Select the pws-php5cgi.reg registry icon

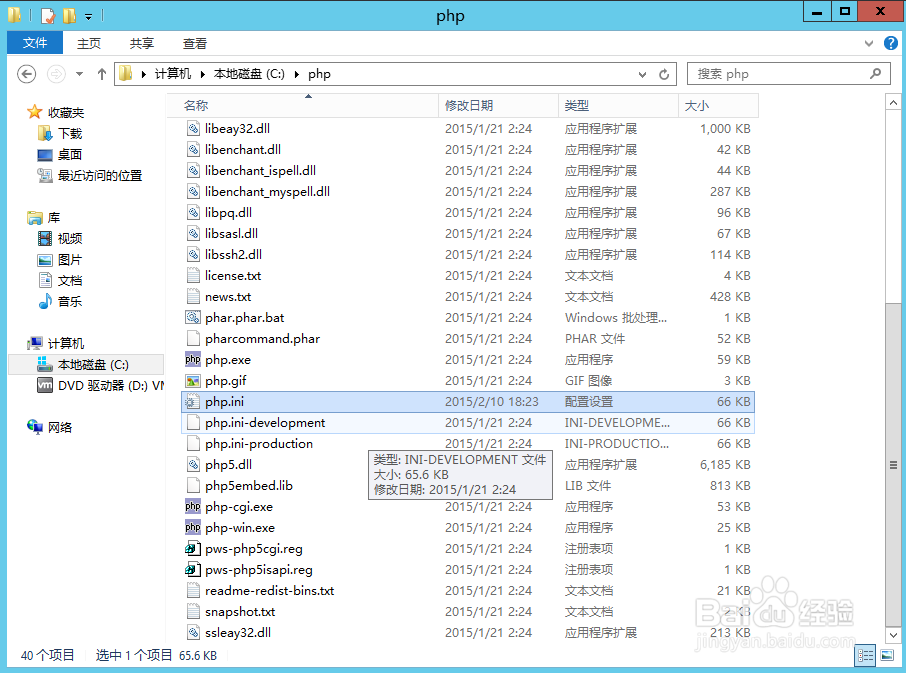click(193, 549)
